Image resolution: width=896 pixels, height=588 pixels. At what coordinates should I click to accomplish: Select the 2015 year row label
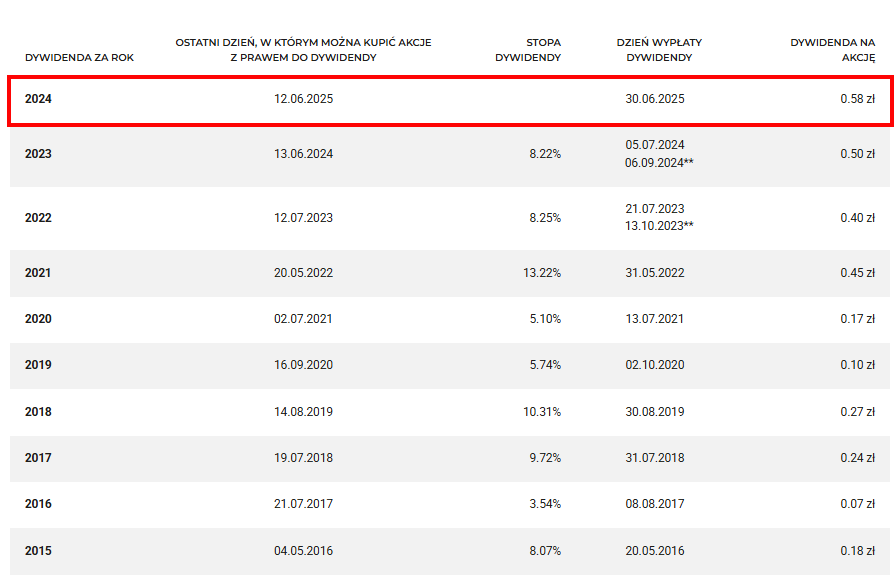point(38,551)
